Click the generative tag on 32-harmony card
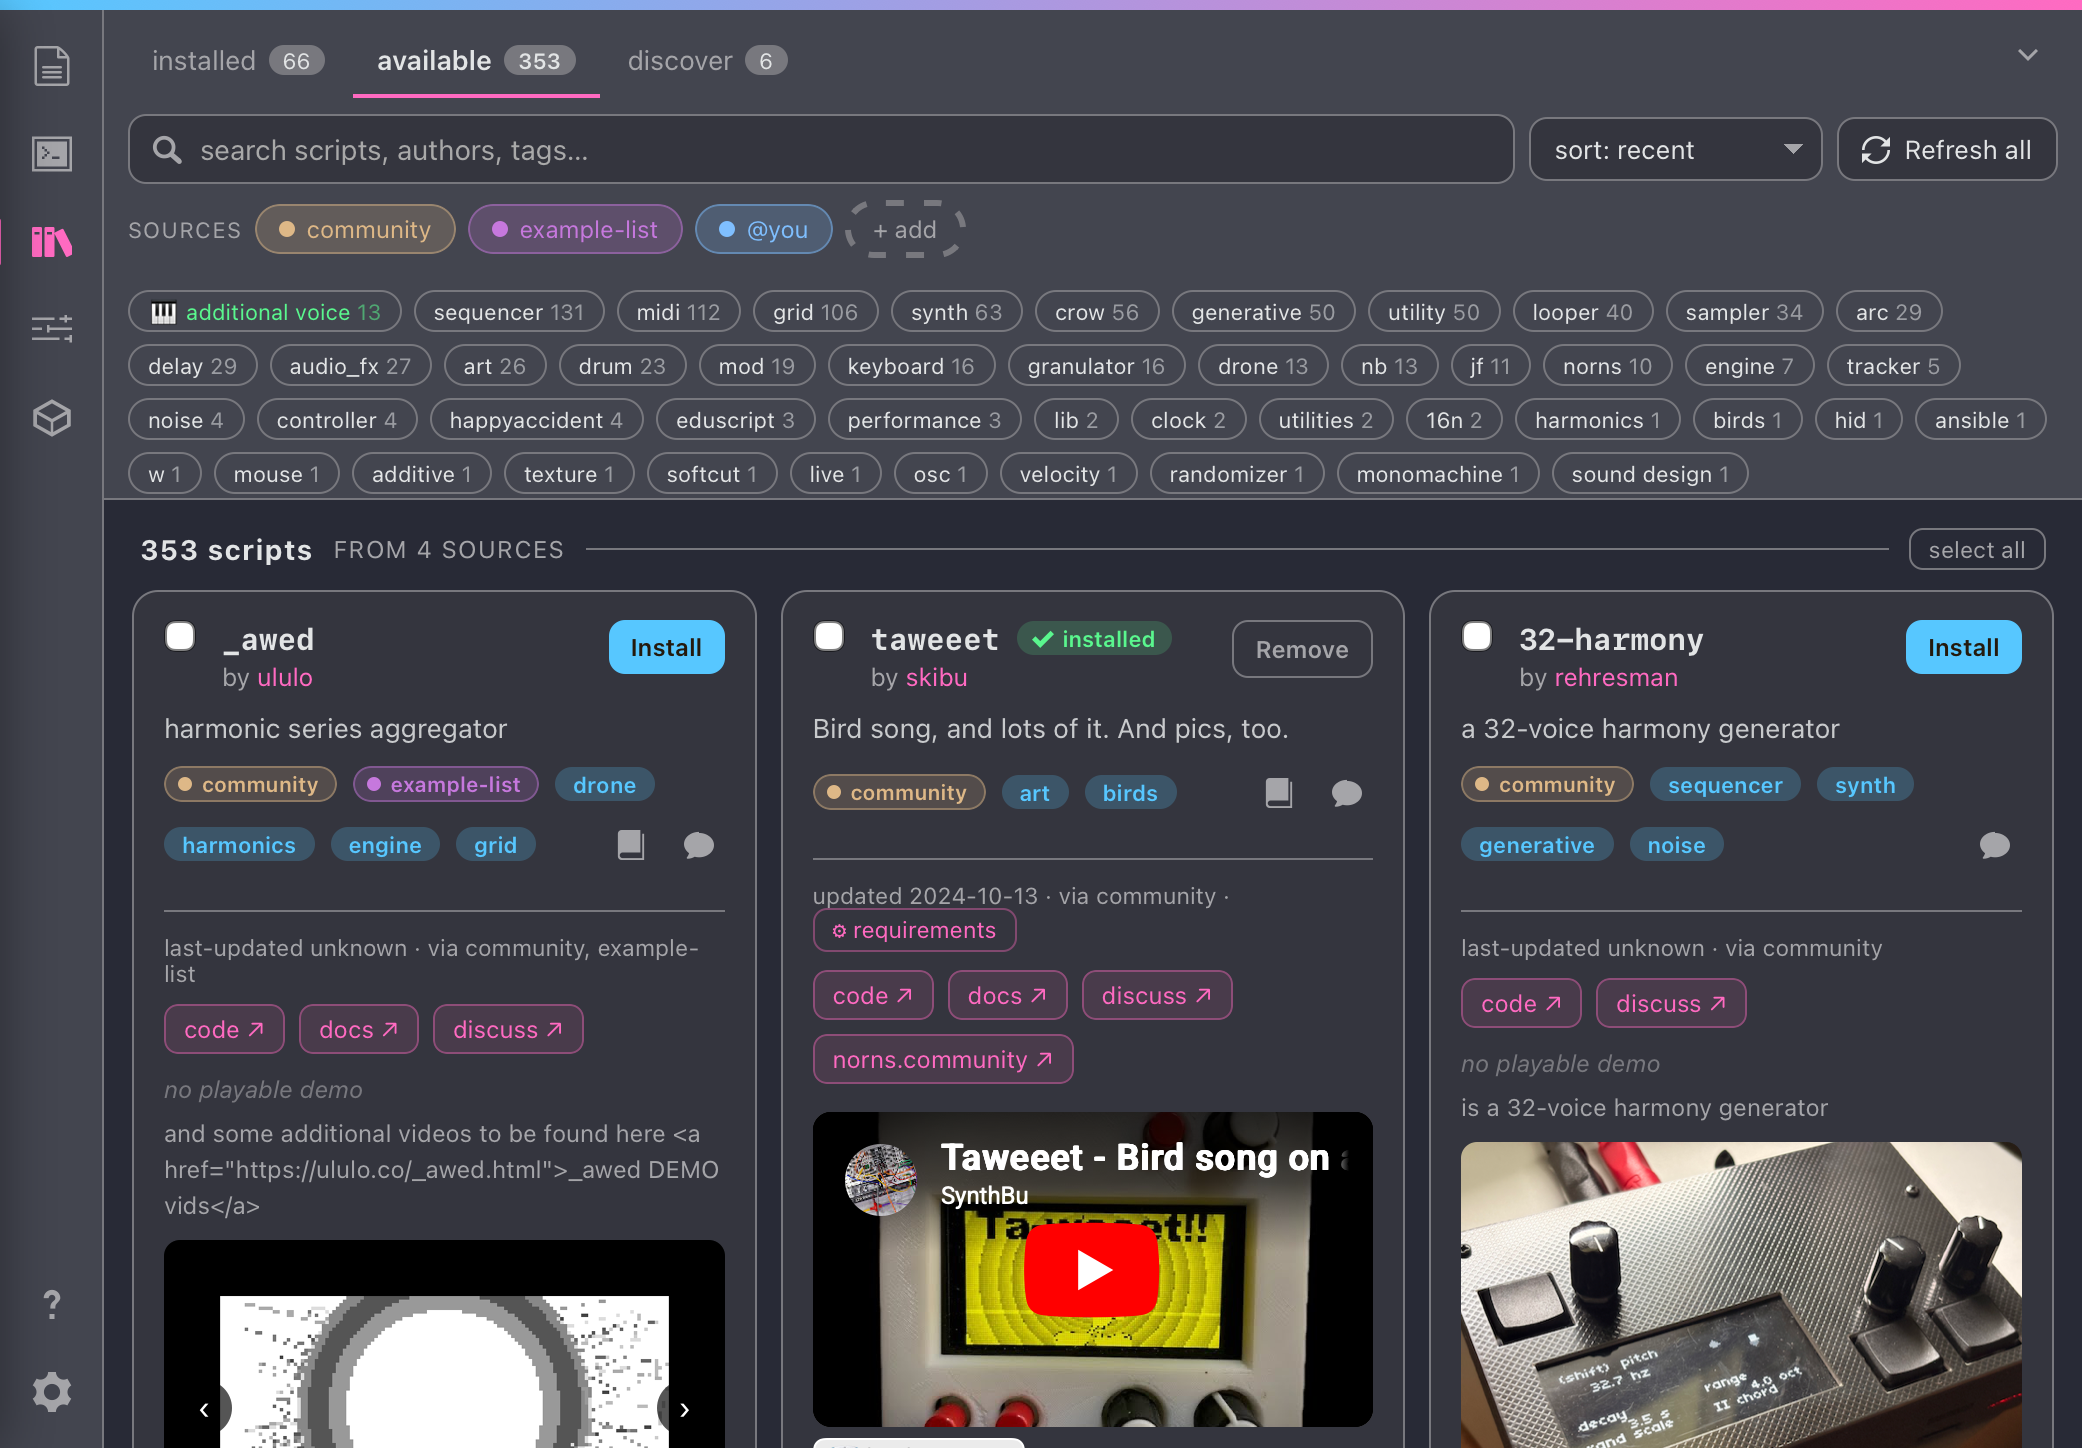This screenshot has width=2082, height=1448. tap(1536, 845)
